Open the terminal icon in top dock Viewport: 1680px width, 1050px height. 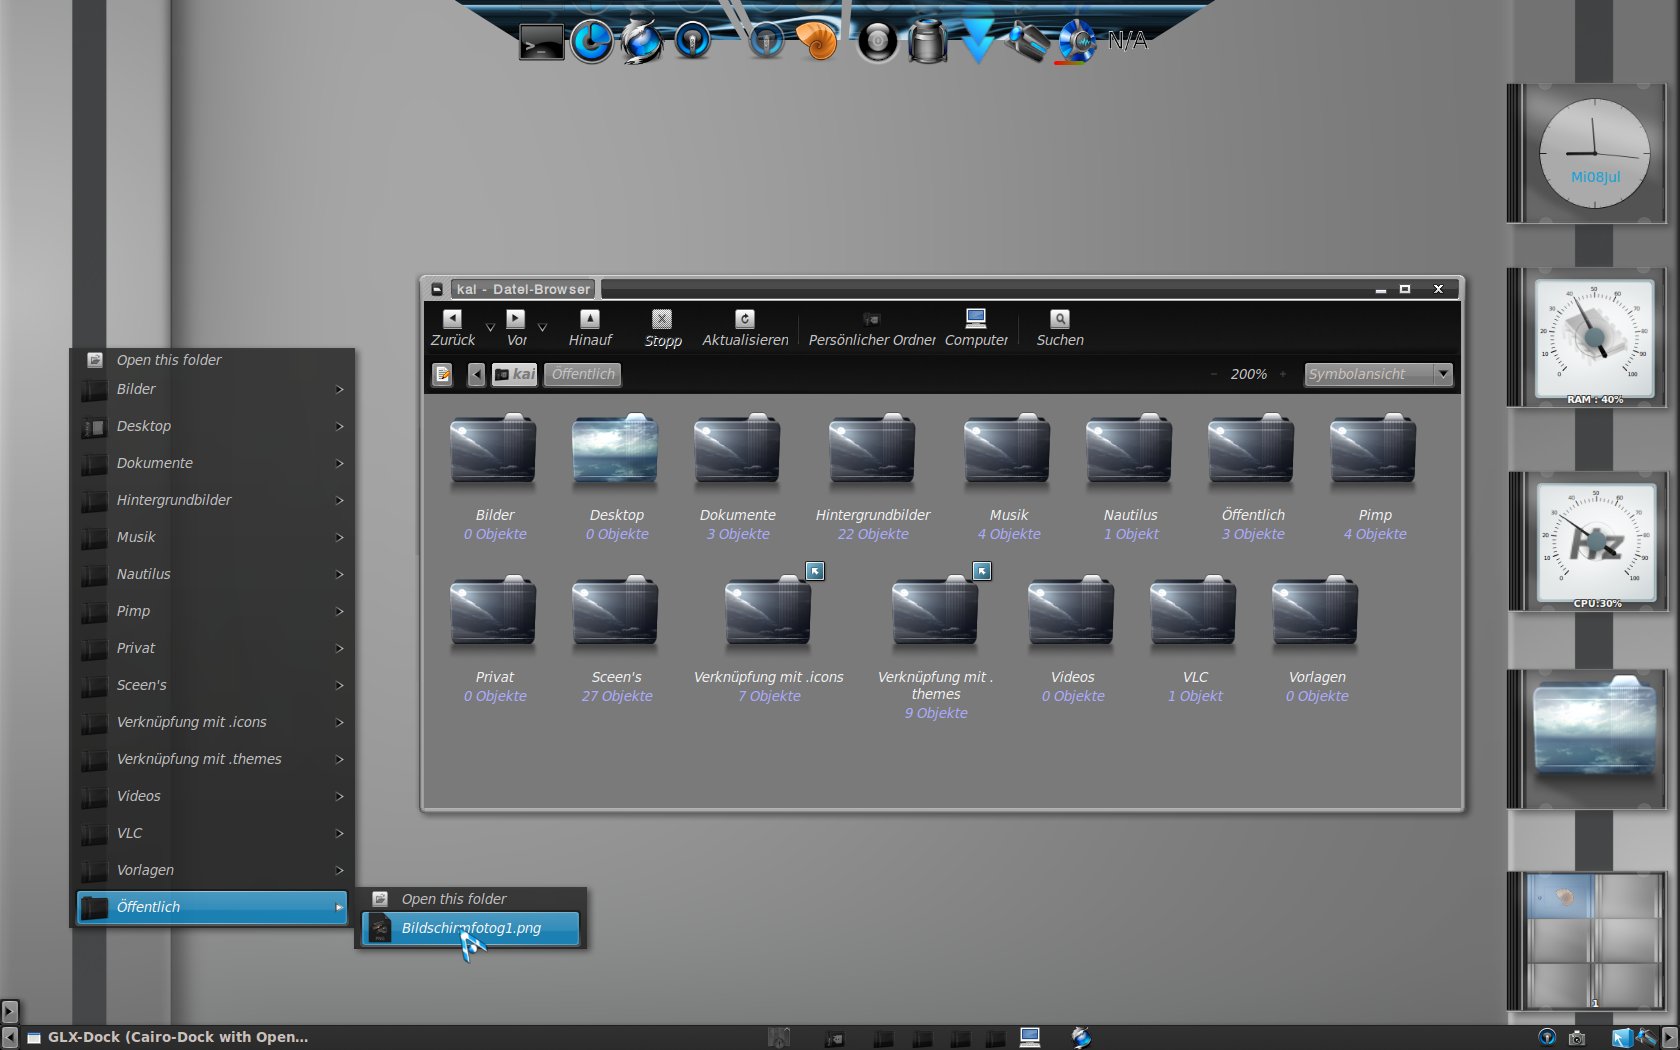click(541, 42)
